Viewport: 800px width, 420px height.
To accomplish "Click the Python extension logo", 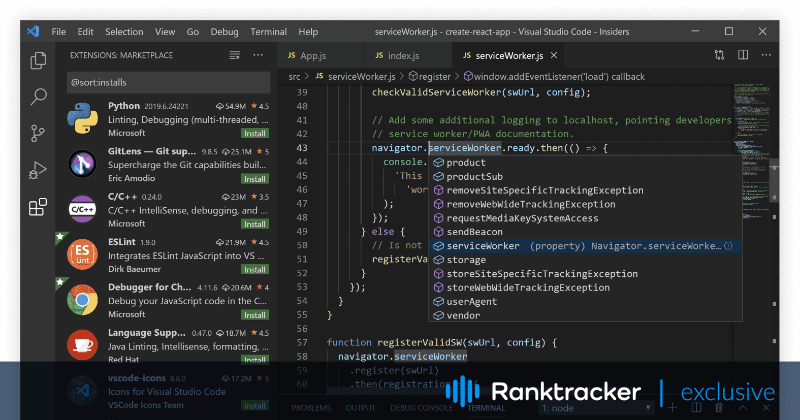I will click(82, 118).
